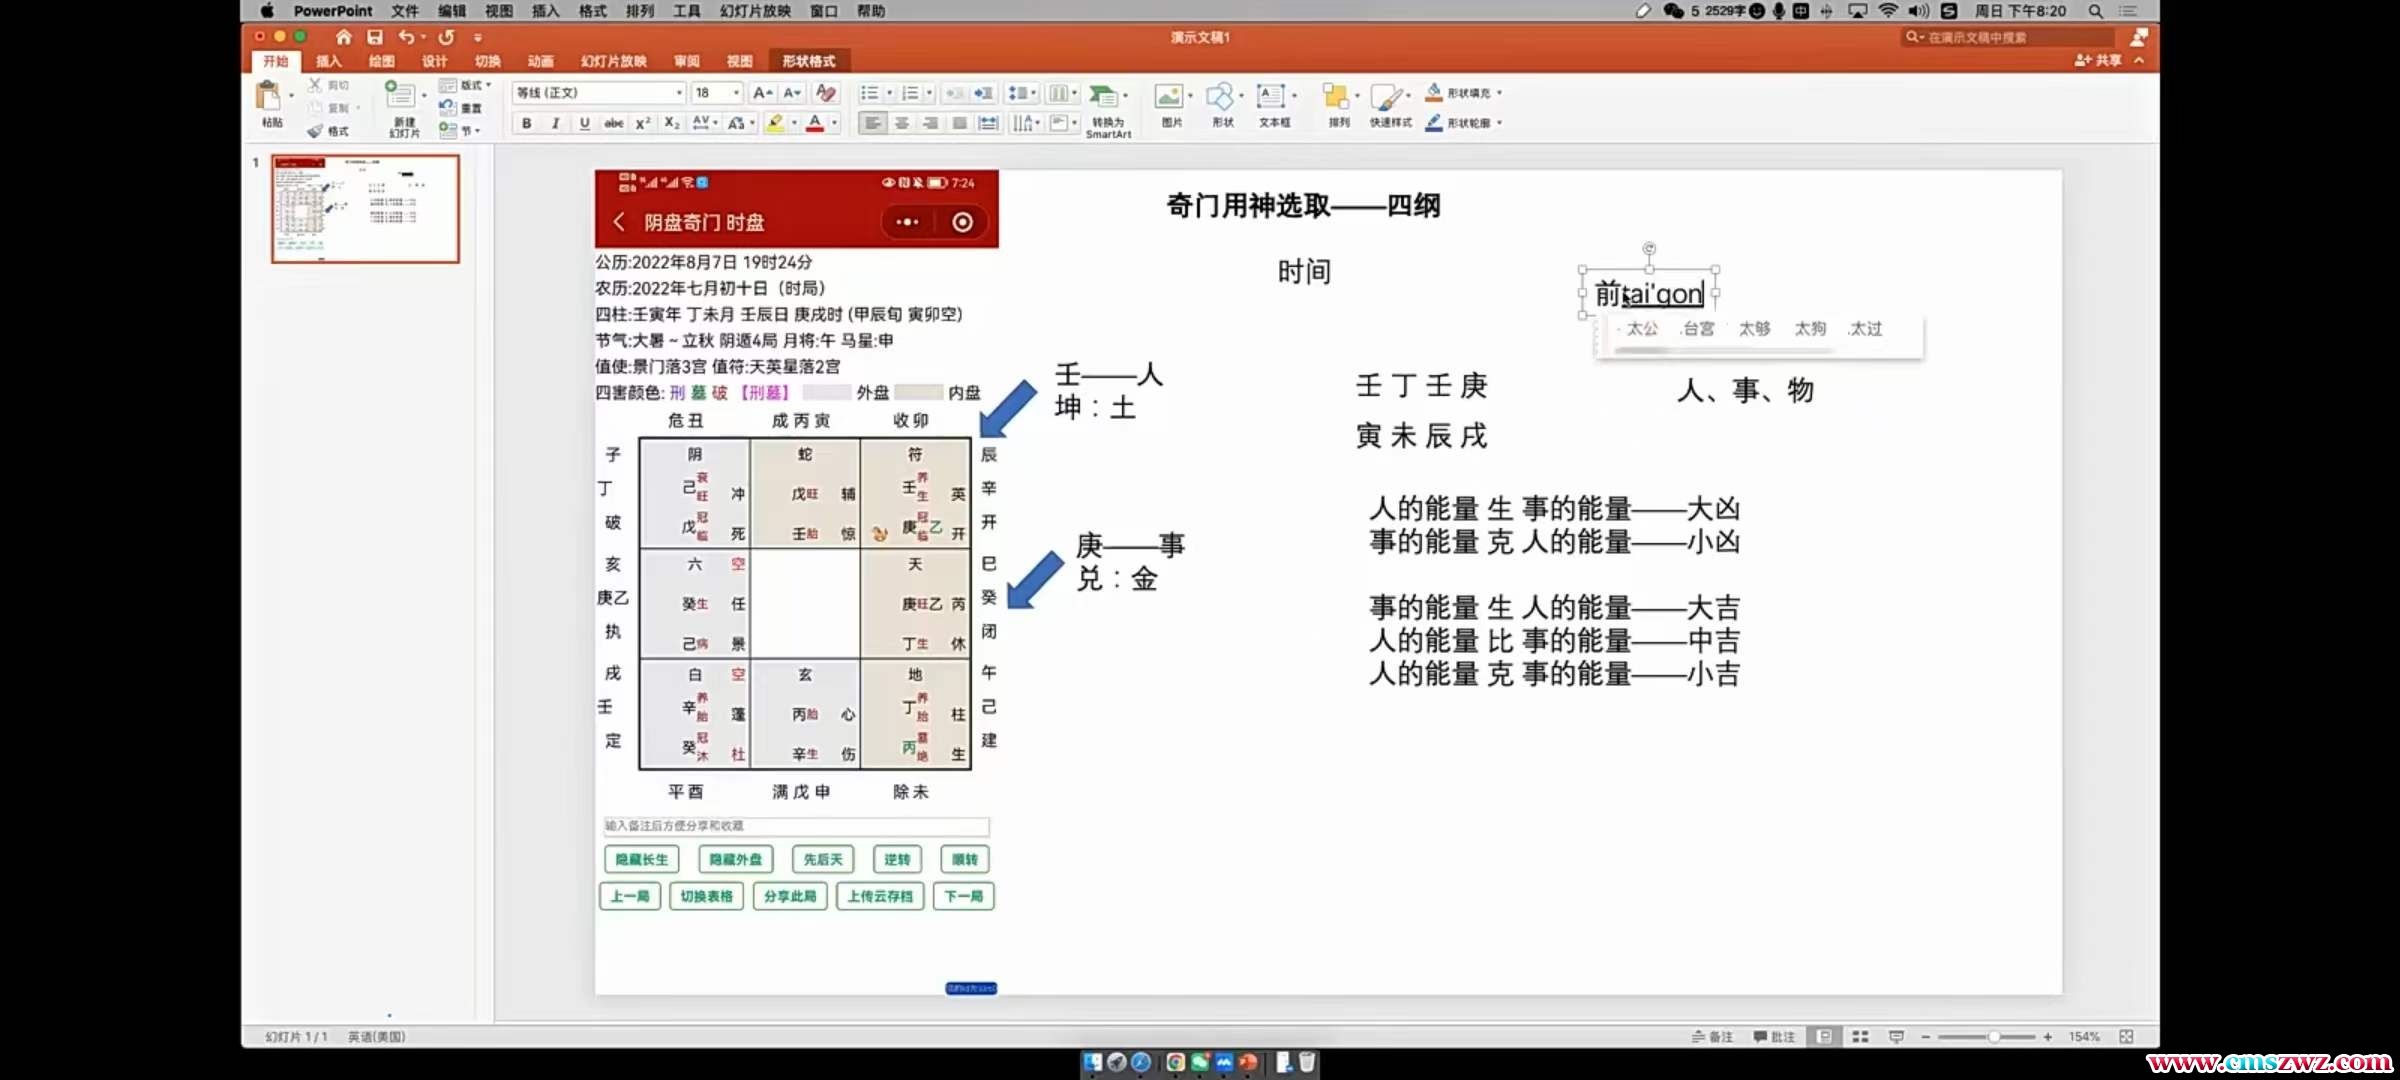Click the zoom slider handle in status bar
The width and height of the screenshot is (2400, 1080).
point(1993,1037)
